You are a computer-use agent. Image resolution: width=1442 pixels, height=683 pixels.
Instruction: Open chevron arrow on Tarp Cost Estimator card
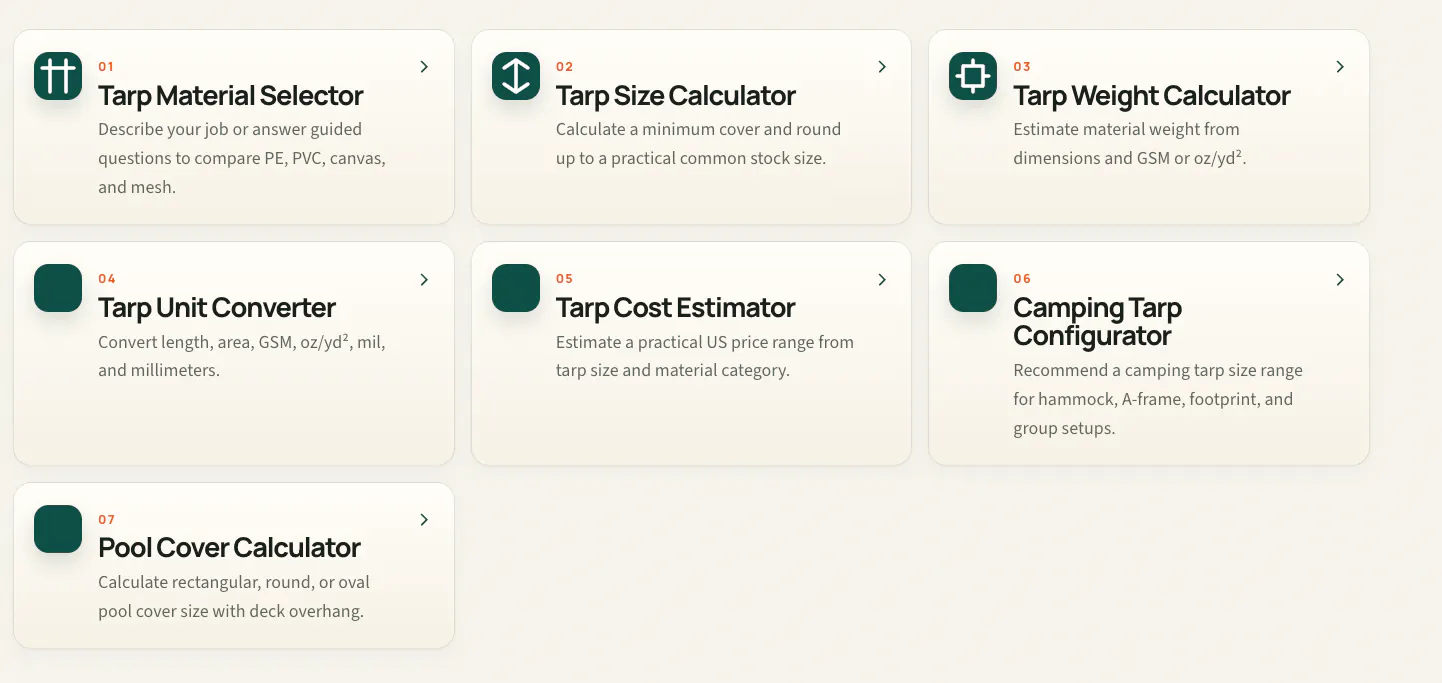pos(882,280)
